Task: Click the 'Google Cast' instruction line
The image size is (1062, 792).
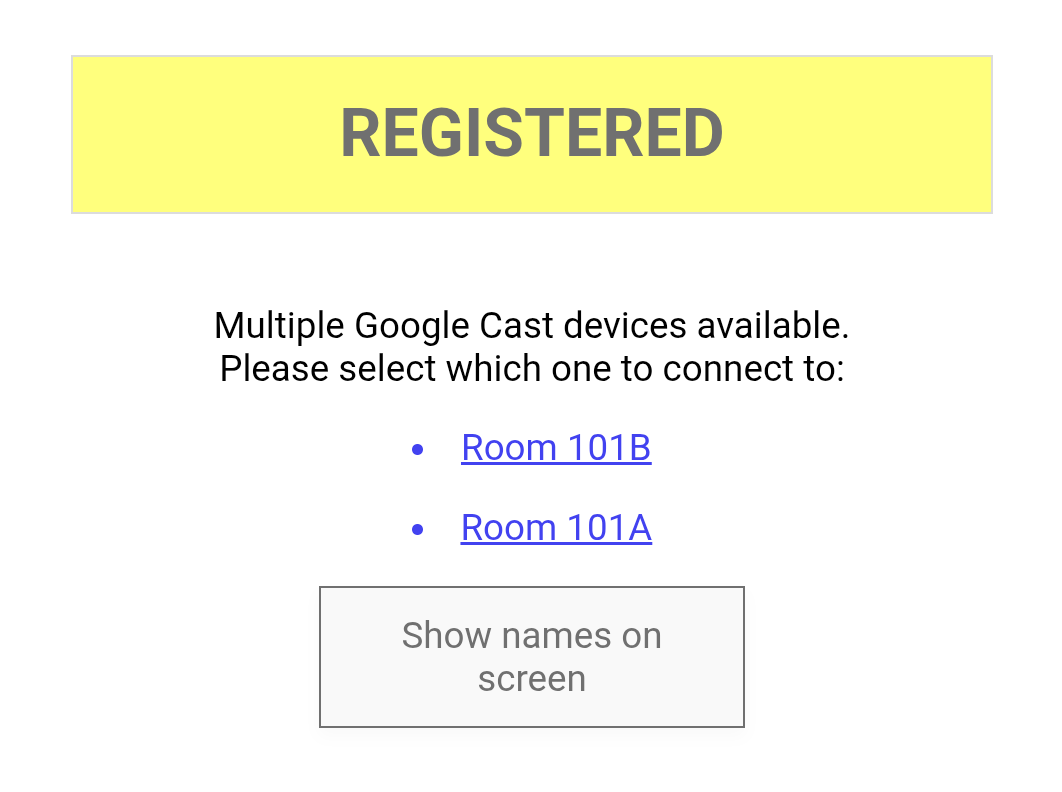Action: [x=531, y=326]
